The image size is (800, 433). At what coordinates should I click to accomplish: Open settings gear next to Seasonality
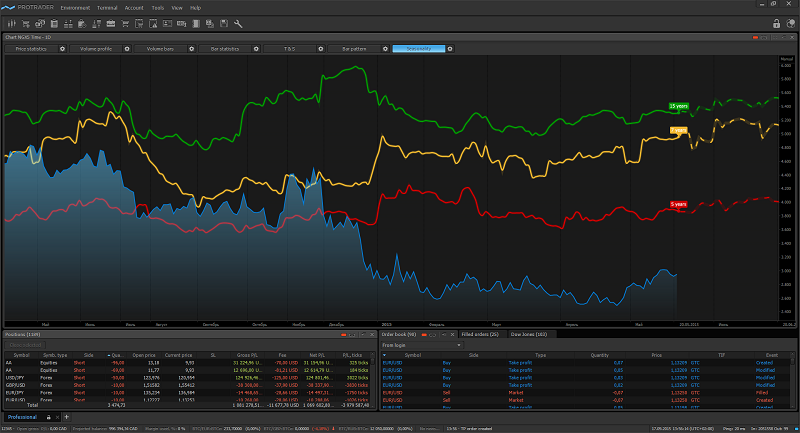click(452, 48)
